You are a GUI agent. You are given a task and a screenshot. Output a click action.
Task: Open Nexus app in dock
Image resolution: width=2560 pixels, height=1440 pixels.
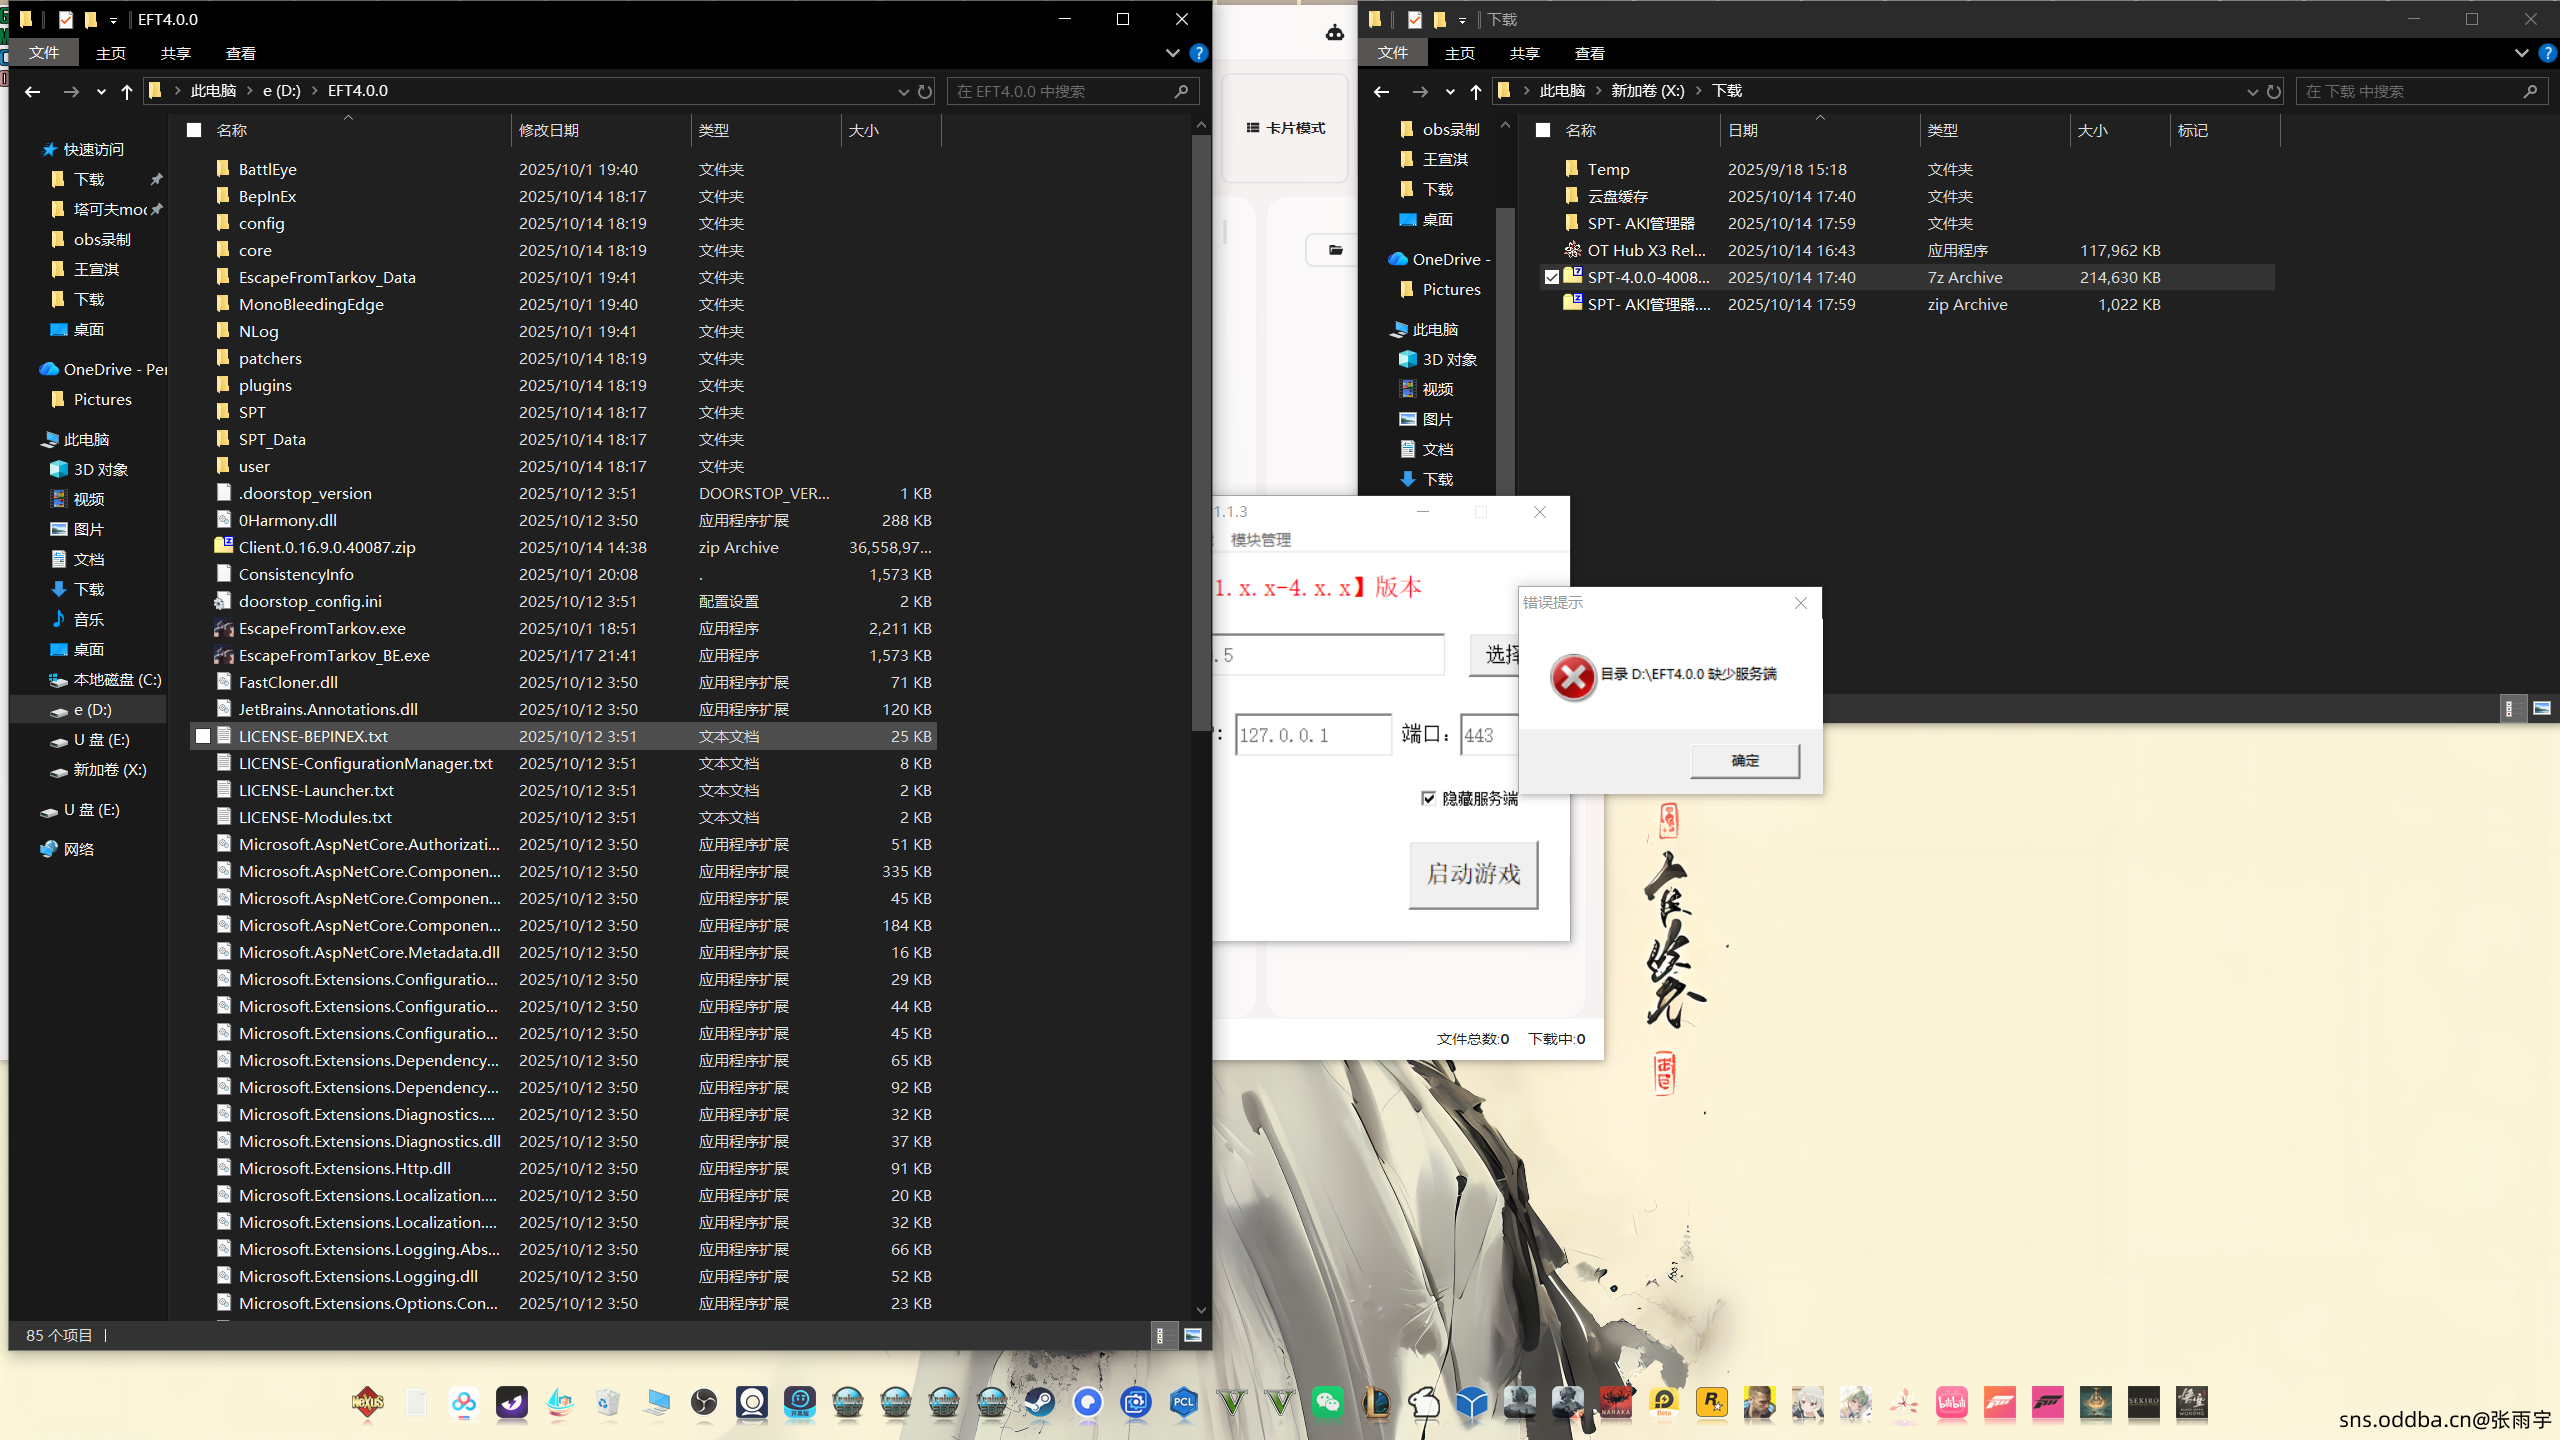(367, 1403)
